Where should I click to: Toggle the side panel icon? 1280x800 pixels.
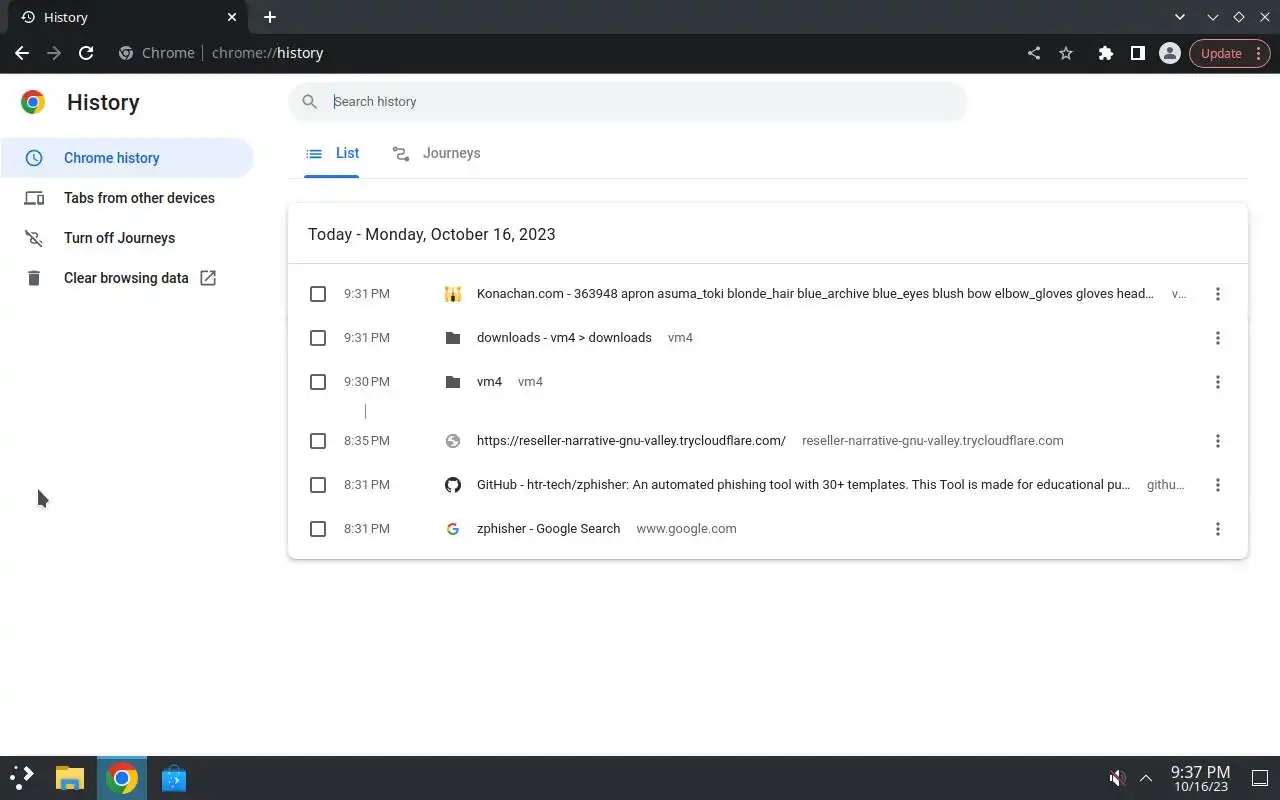tap(1137, 53)
